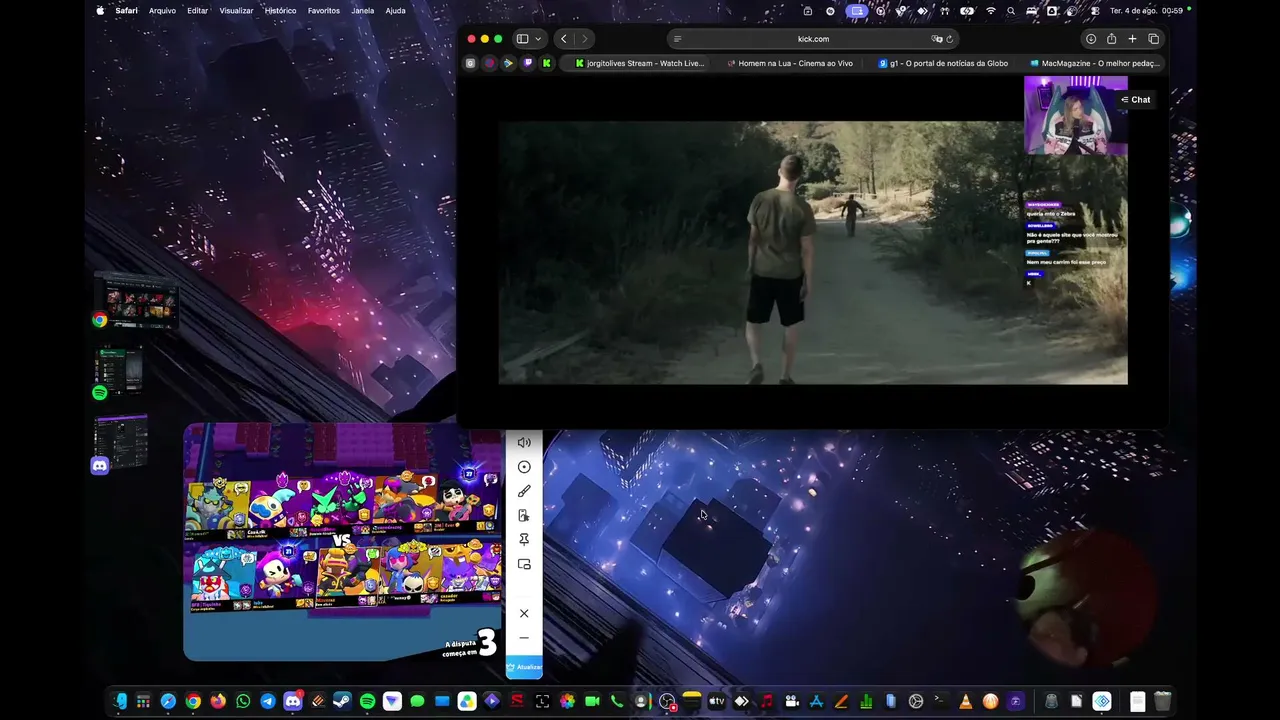The width and height of the screenshot is (1280, 720).
Task: Open Telegram from the Dock
Action: tap(268, 701)
